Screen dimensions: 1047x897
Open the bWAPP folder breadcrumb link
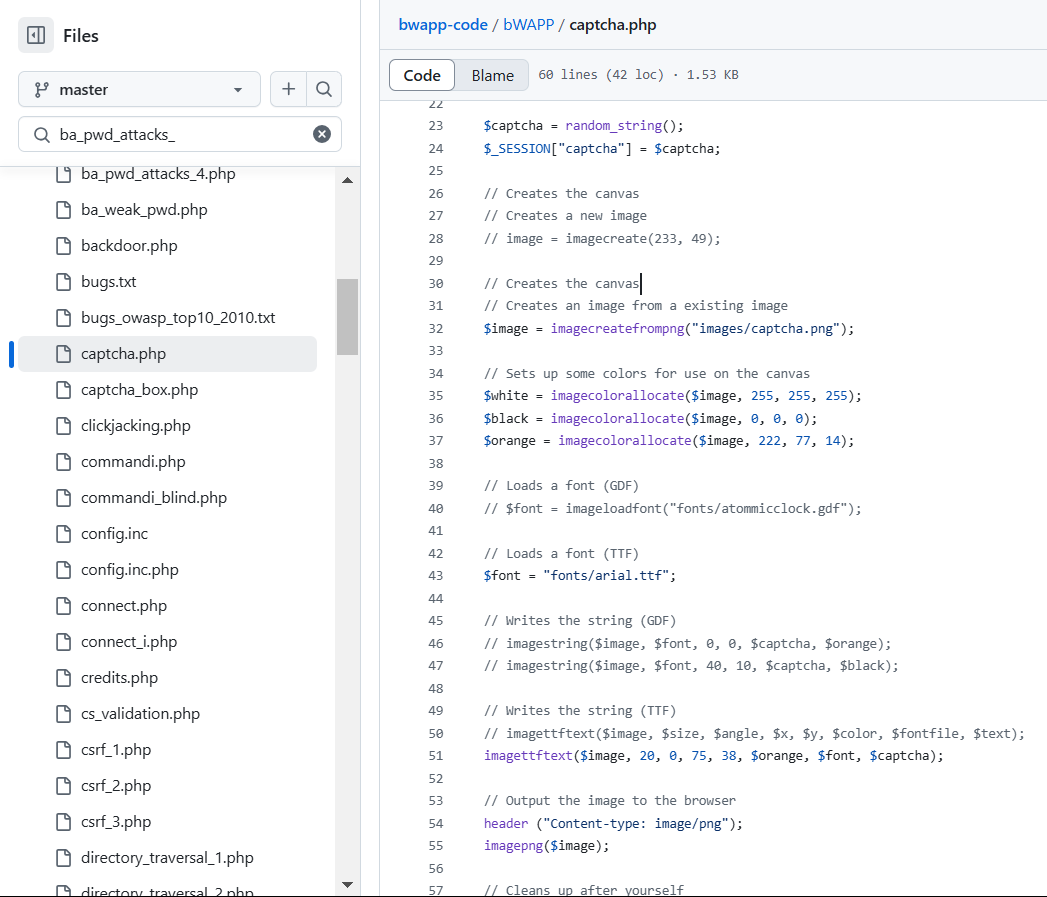click(x=530, y=25)
